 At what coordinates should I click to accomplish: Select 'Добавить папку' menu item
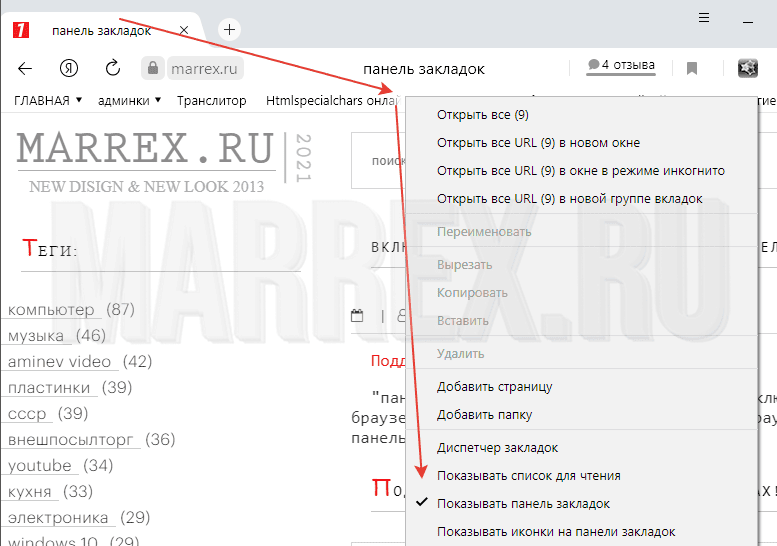click(582, 415)
